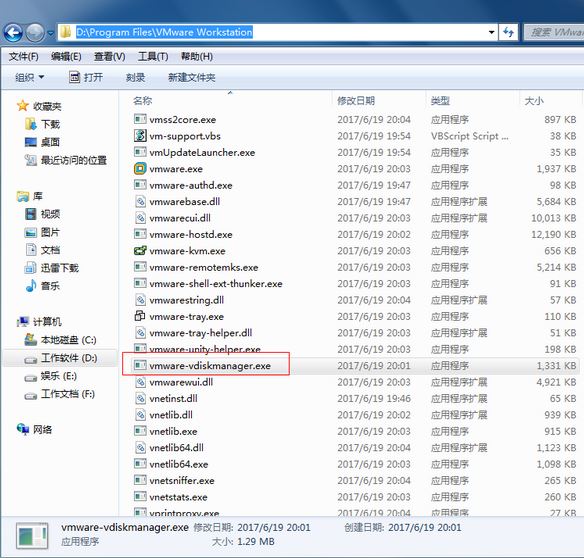Select the vmUpdateLauncher.exe file icon
This screenshot has height=558, width=584.
pos(140,152)
